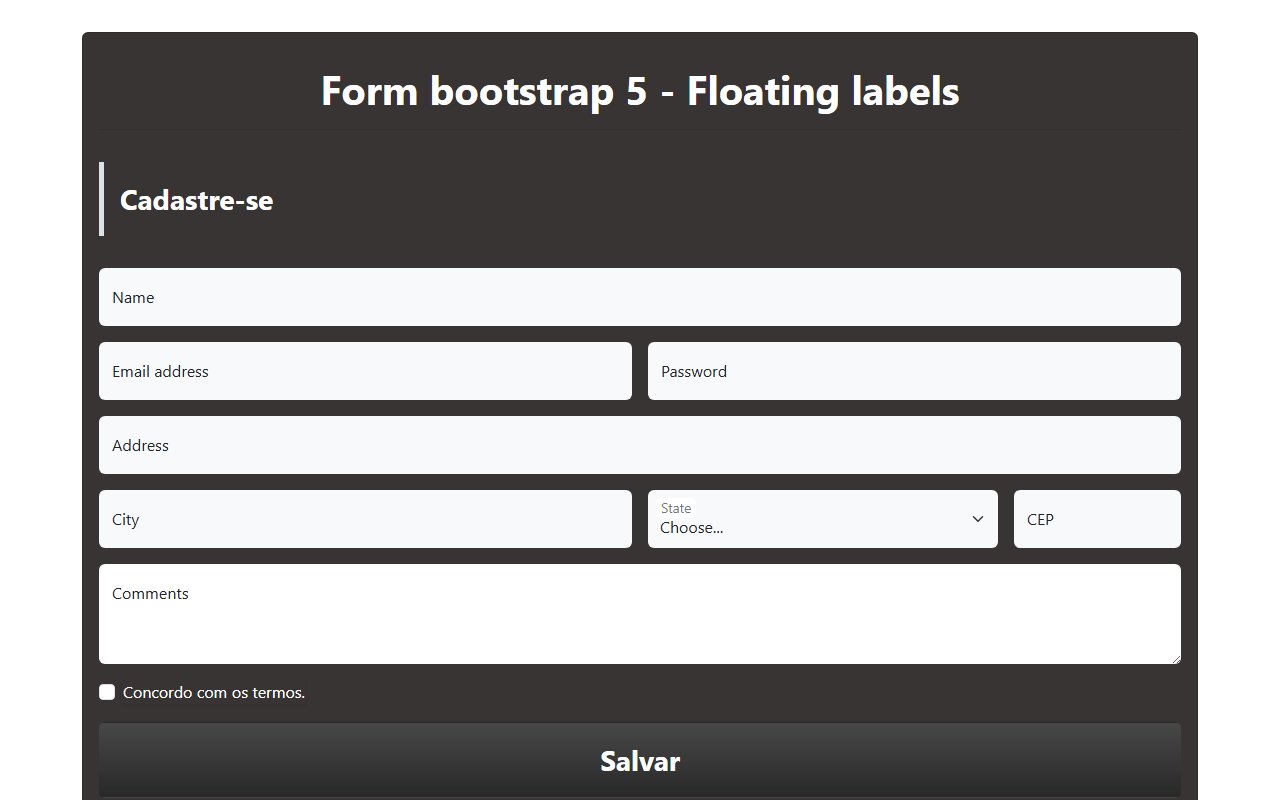Click the Password field floating label

(693, 371)
